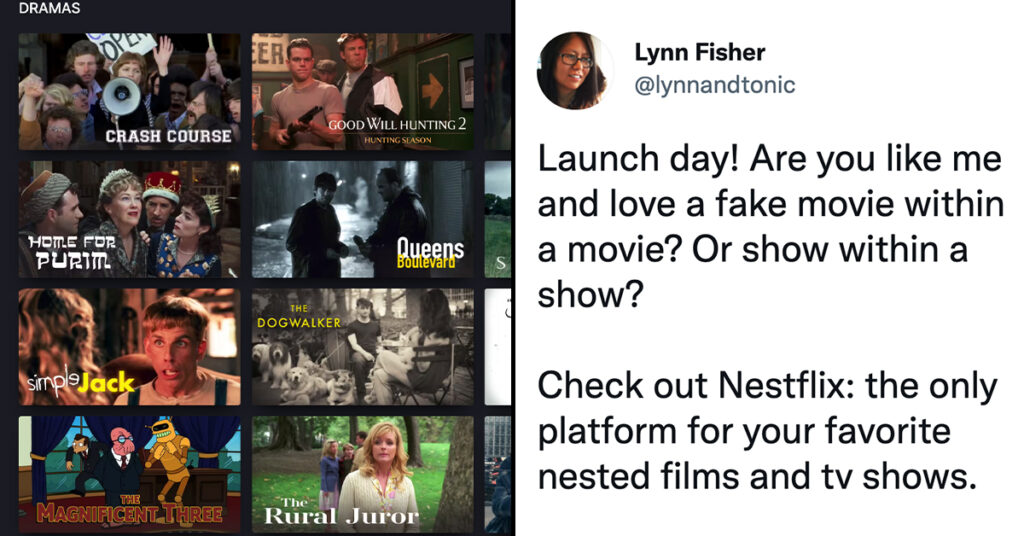This screenshot has width=1024, height=536.
Task: Open Good Will Hunting 2 thumbnail
Action: (x=363, y=92)
